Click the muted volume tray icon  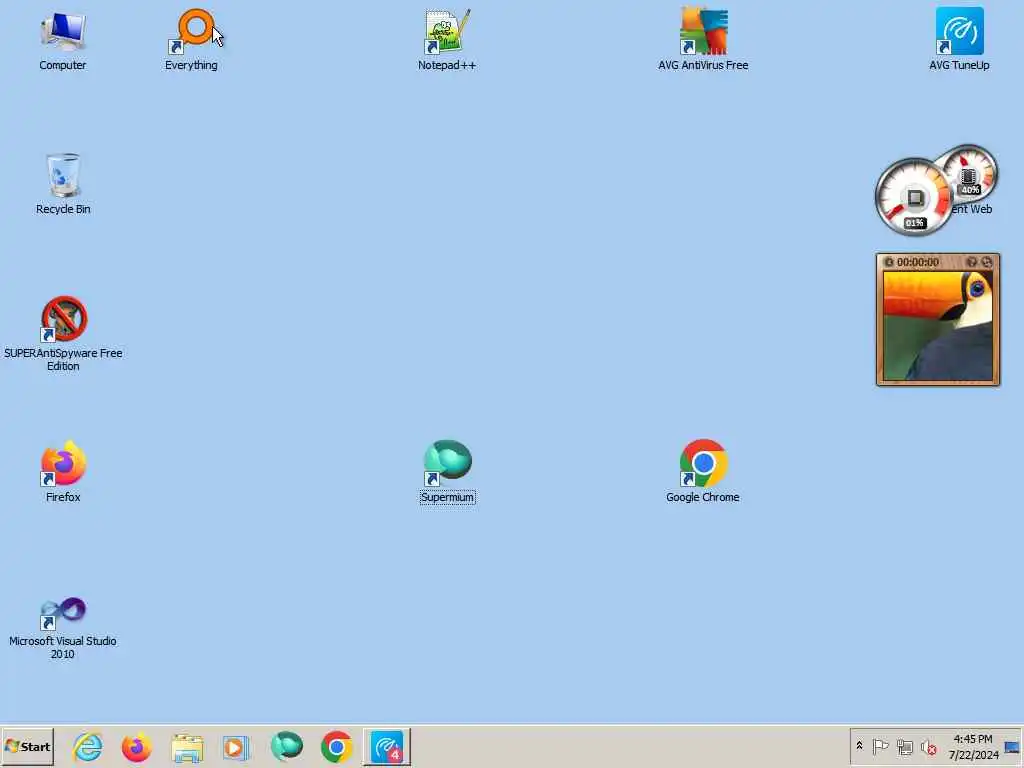coord(928,746)
